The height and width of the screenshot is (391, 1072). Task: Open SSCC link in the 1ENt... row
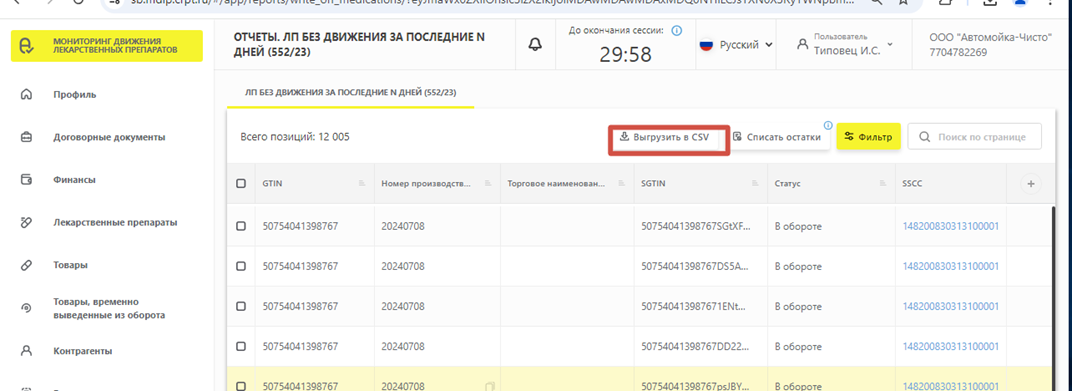951,306
